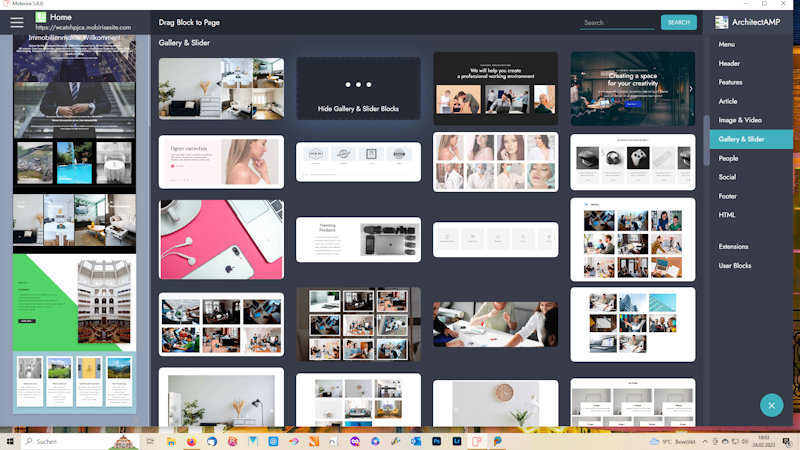Click the four-card features section in preview
The height and width of the screenshot is (450, 800).
coord(74,382)
